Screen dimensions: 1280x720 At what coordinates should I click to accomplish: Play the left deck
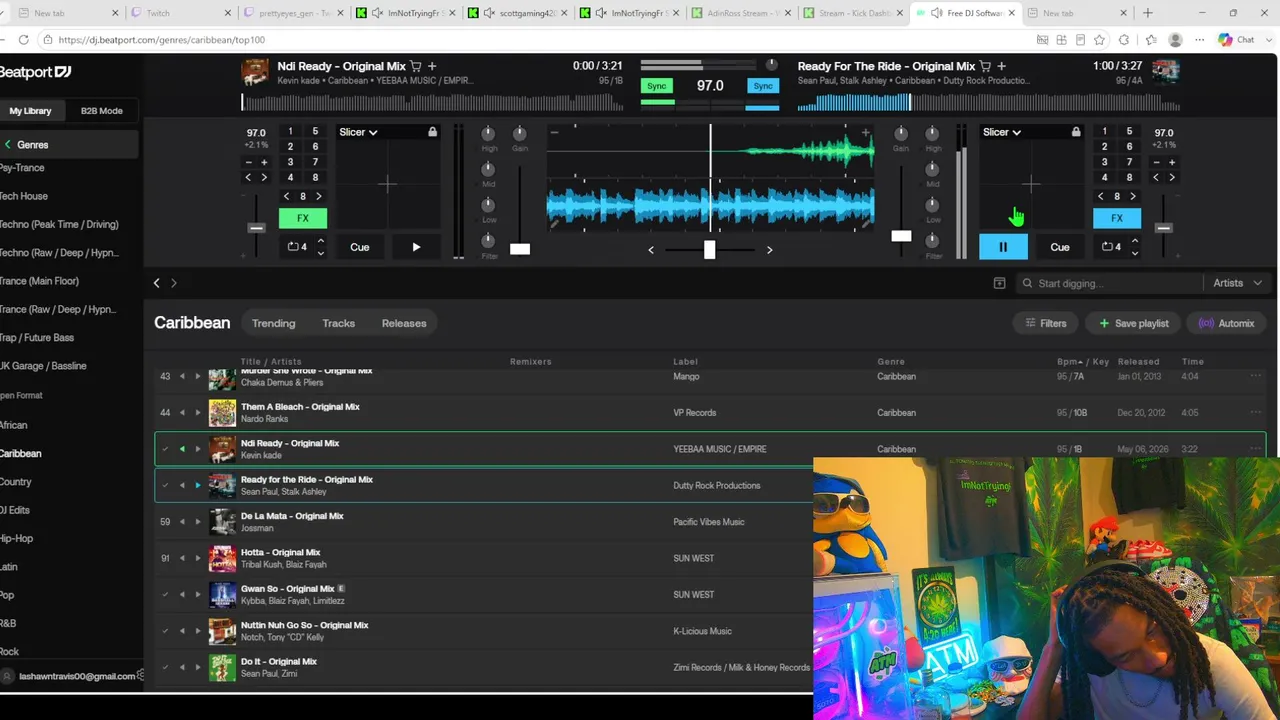click(416, 247)
